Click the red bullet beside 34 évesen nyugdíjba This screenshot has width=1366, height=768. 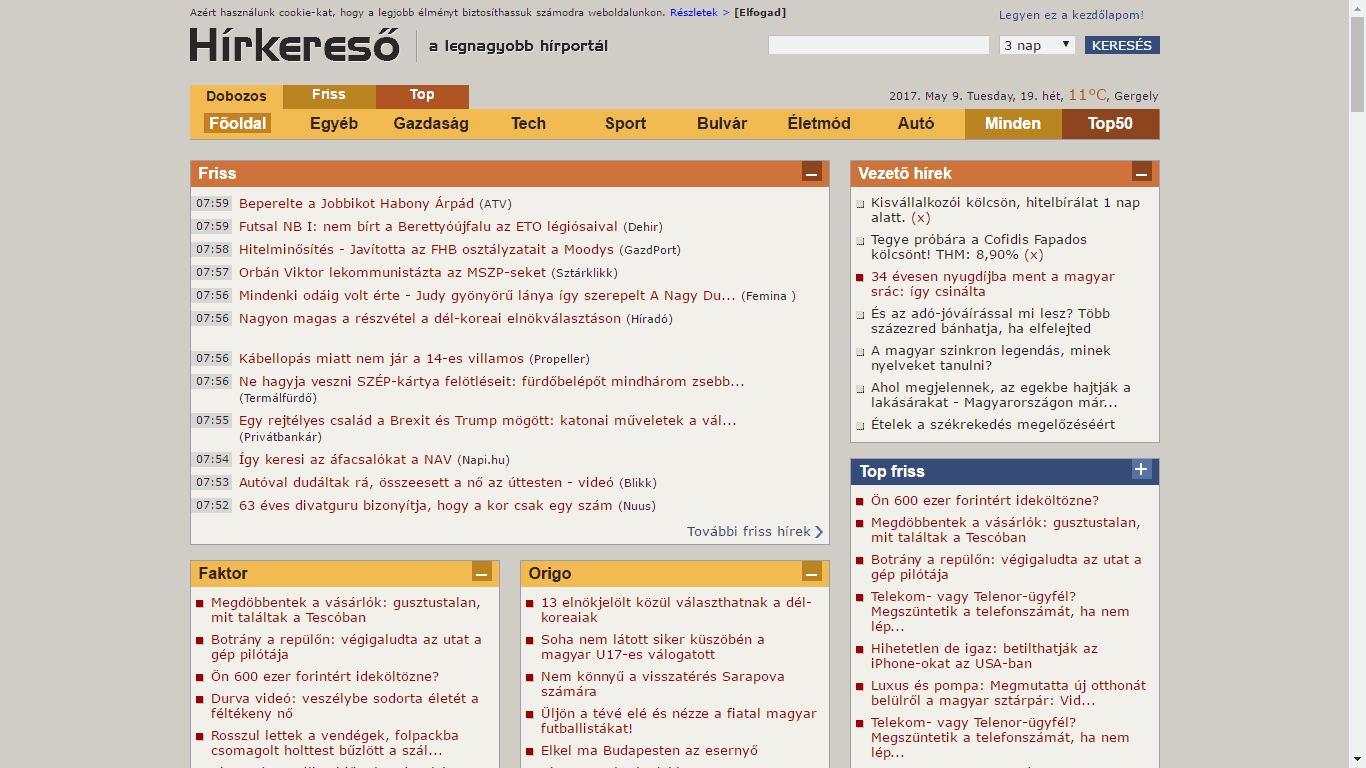click(859, 278)
